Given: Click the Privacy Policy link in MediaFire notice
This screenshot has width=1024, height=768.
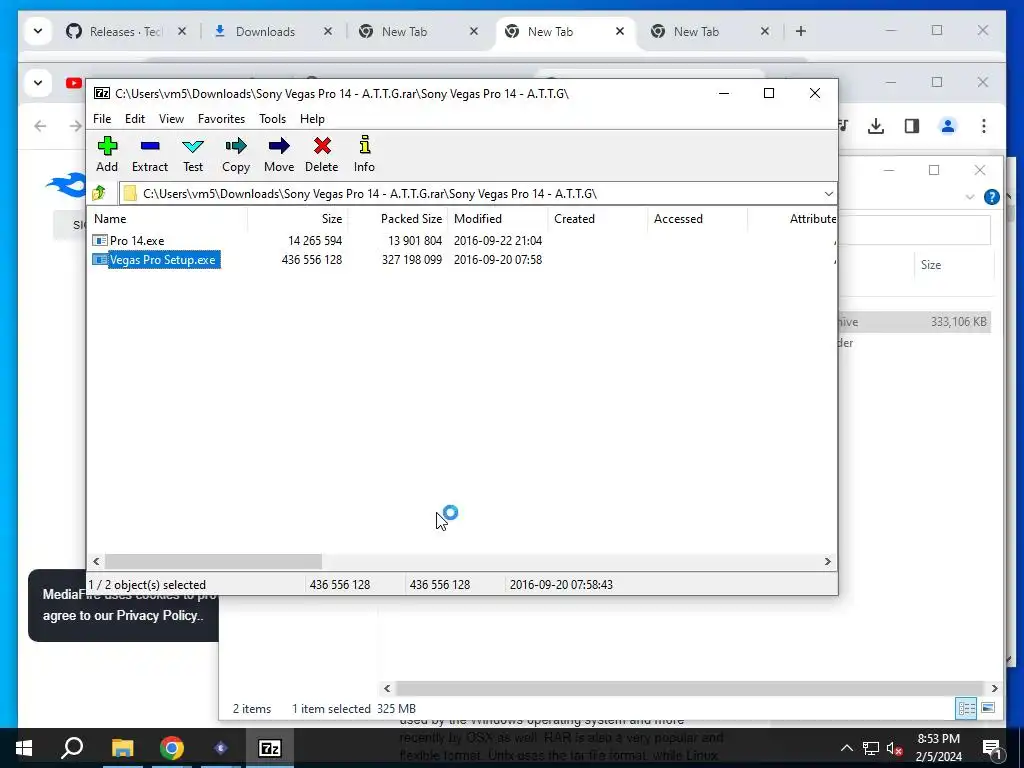Looking at the screenshot, I should click(x=157, y=615).
